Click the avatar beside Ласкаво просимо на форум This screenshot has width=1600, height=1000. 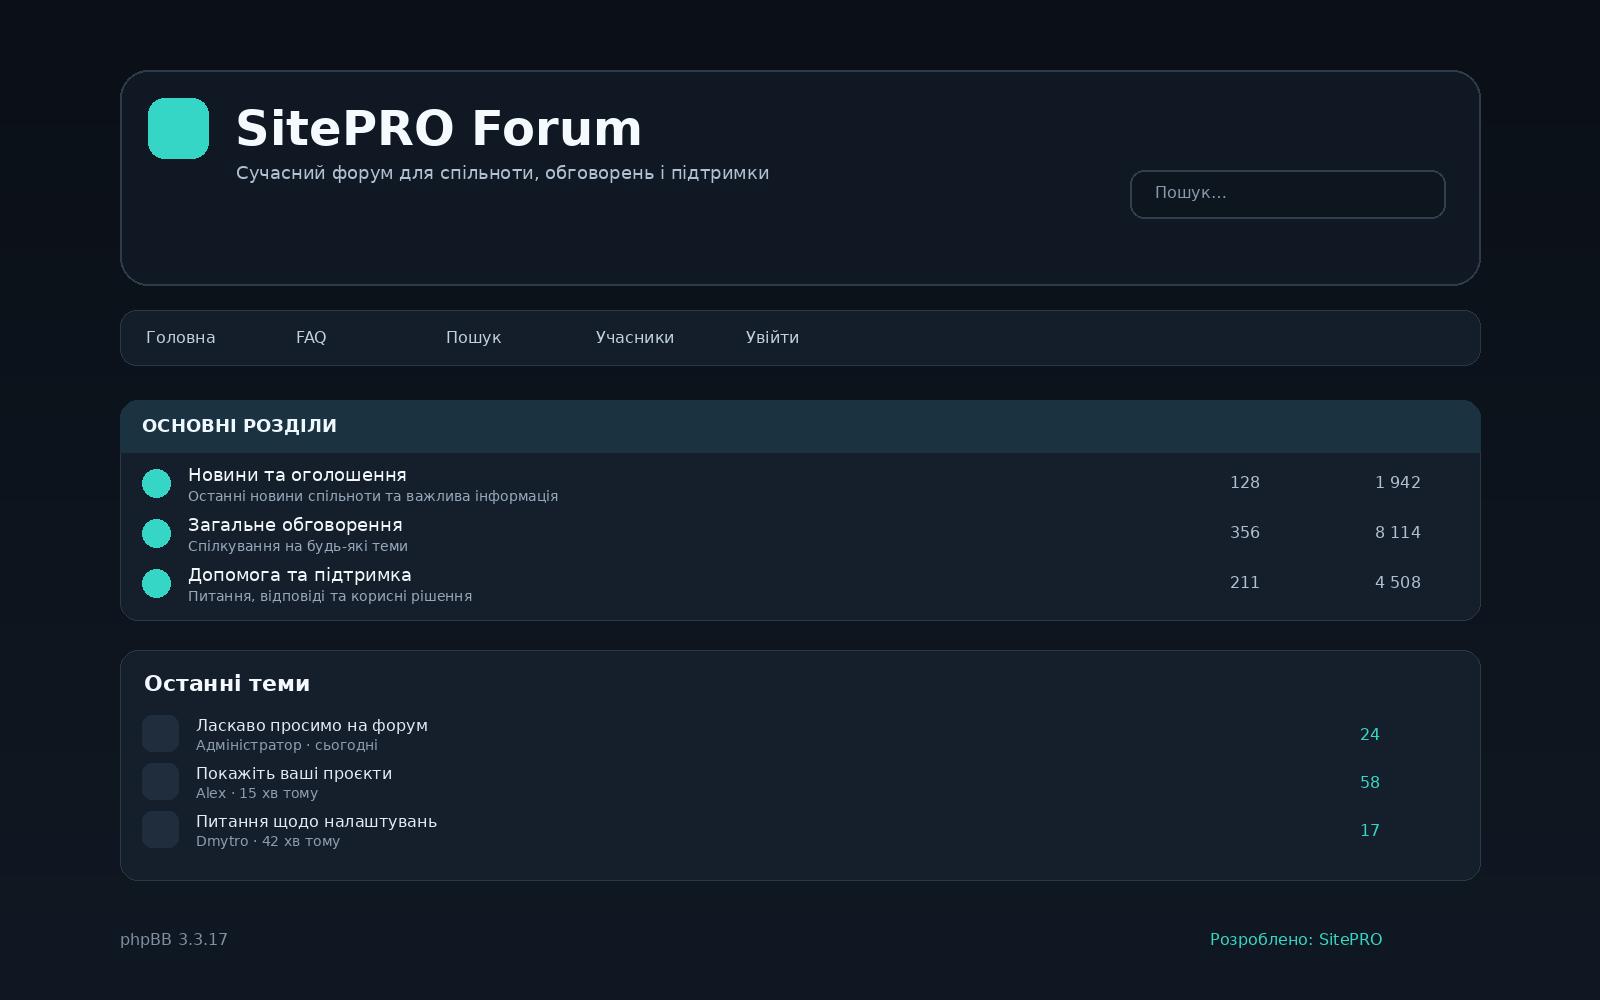point(160,733)
